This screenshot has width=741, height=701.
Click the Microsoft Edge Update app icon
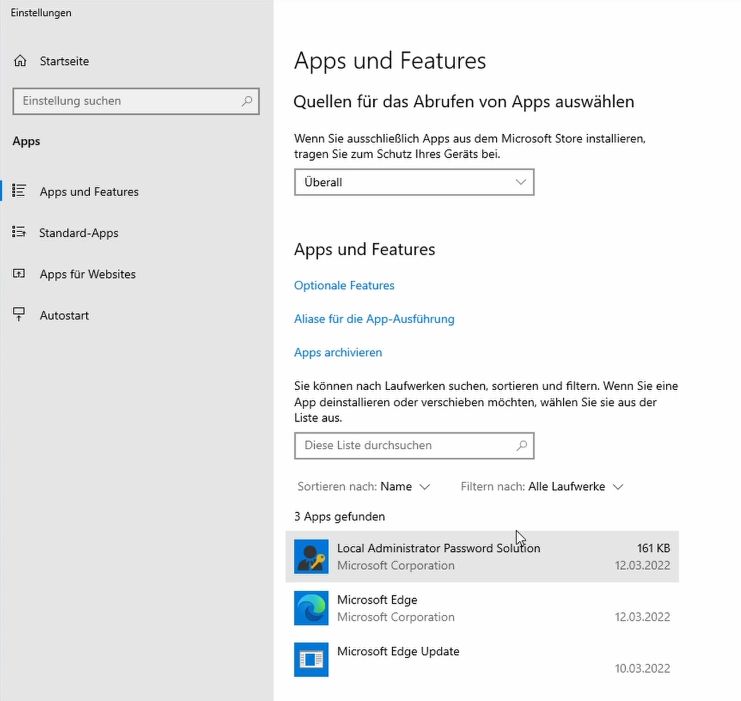311,659
